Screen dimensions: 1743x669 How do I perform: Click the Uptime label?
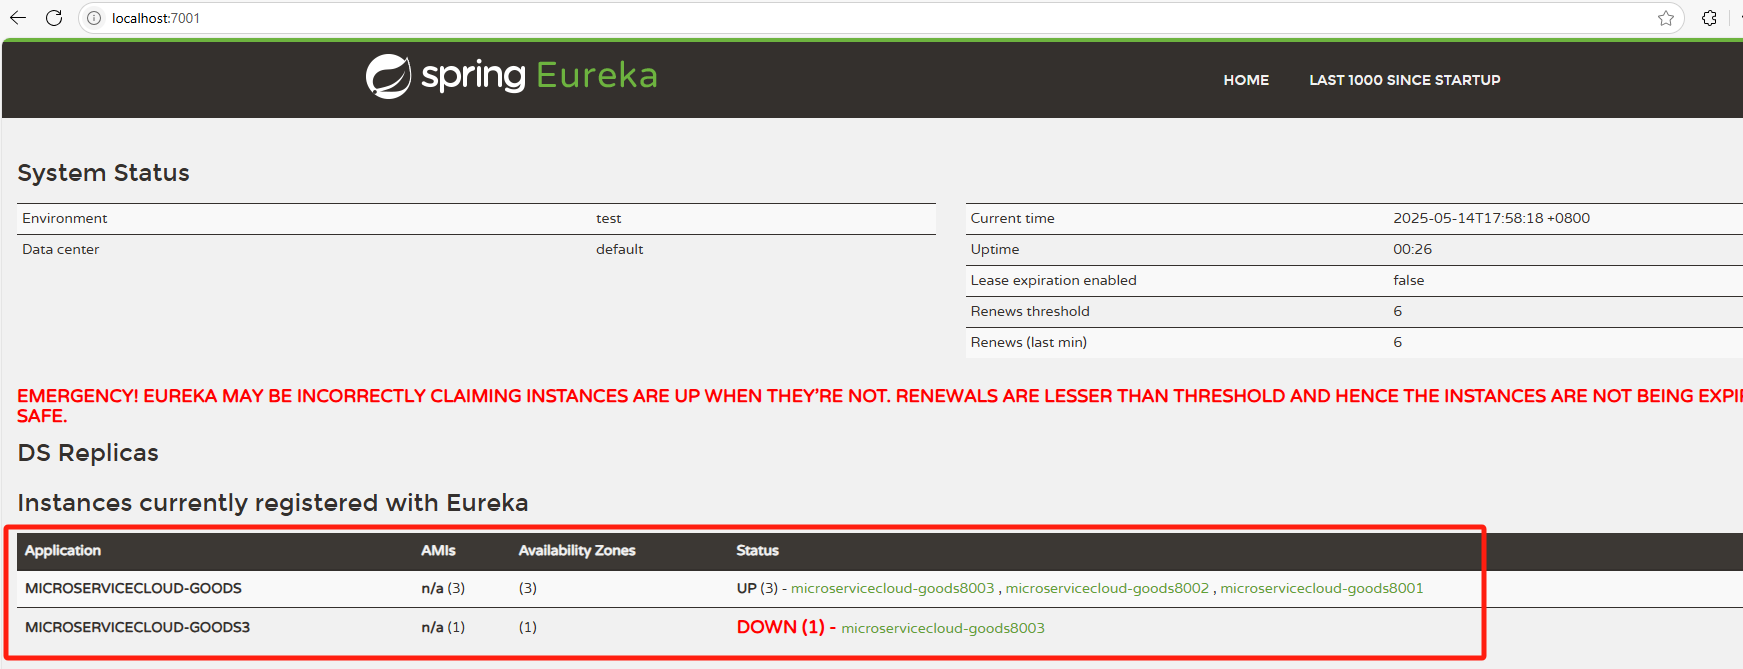[x=994, y=249]
